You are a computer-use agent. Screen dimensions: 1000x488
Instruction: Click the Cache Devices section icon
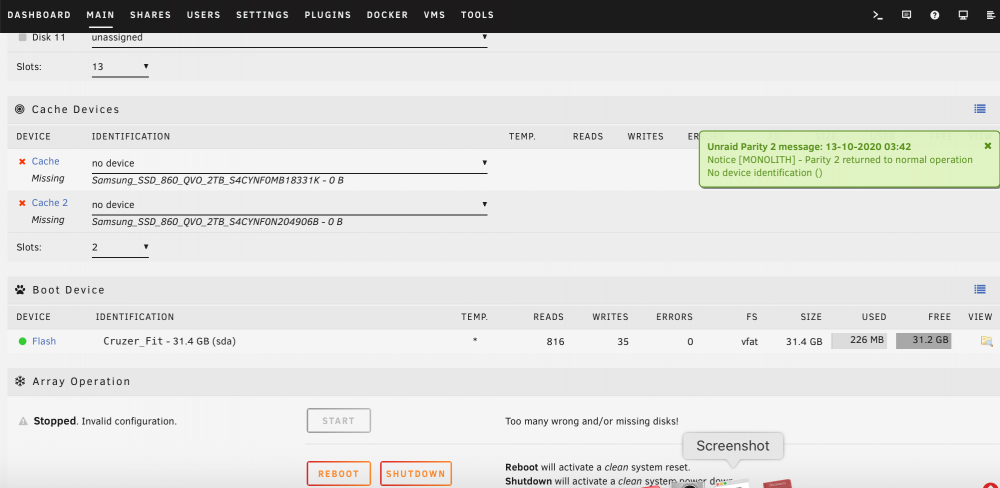[x=20, y=109]
